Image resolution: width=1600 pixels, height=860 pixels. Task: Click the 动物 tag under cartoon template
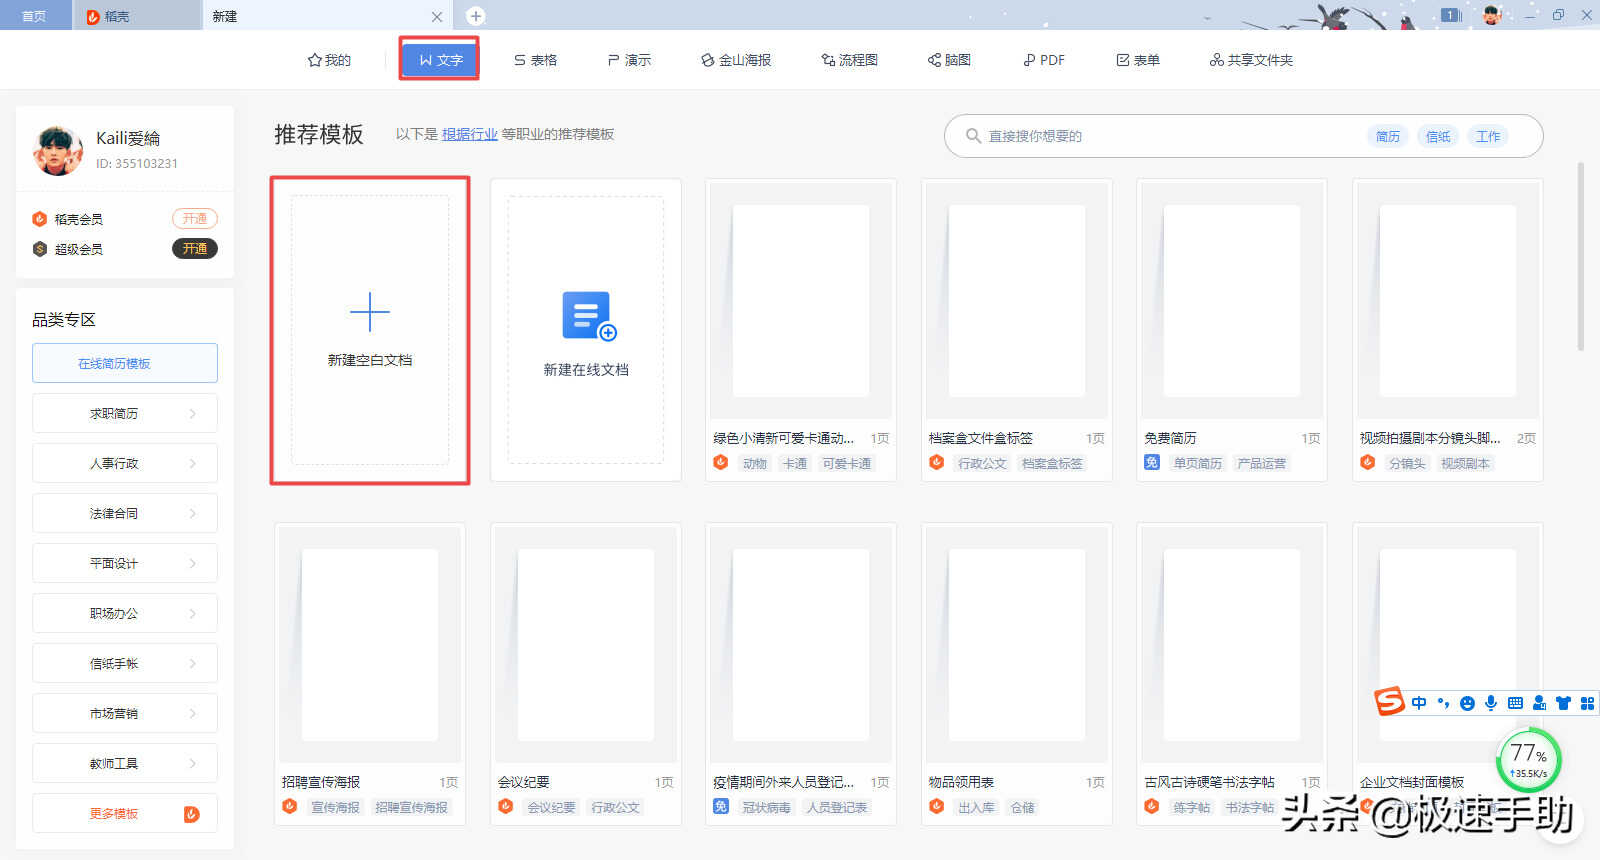[x=755, y=463]
